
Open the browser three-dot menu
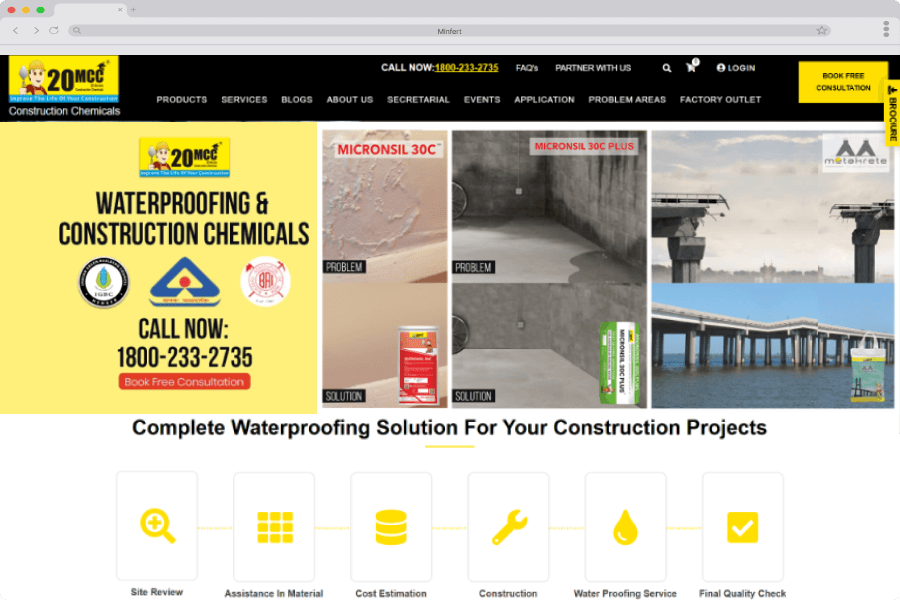(x=886, y=29)
